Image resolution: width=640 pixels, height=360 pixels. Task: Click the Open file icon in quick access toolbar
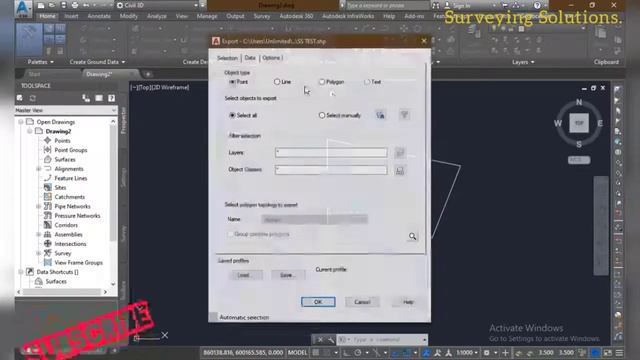[52, 5]
